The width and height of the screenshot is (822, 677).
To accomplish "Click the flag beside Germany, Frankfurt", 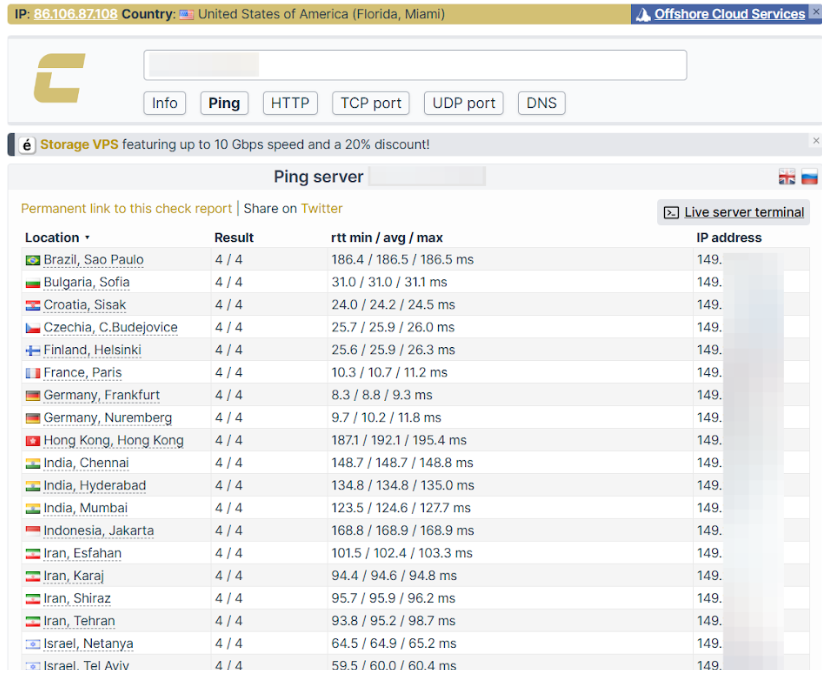I will 33,395.
